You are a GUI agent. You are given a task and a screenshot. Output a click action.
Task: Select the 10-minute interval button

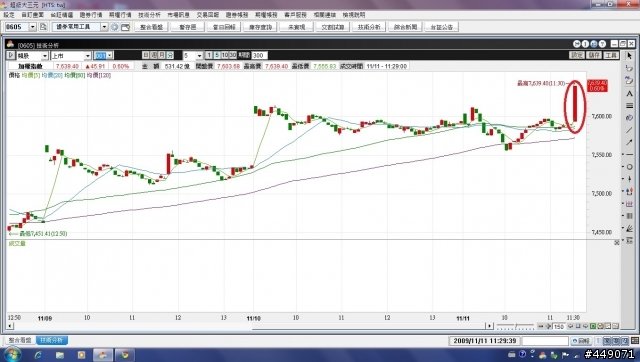(225, 55)
